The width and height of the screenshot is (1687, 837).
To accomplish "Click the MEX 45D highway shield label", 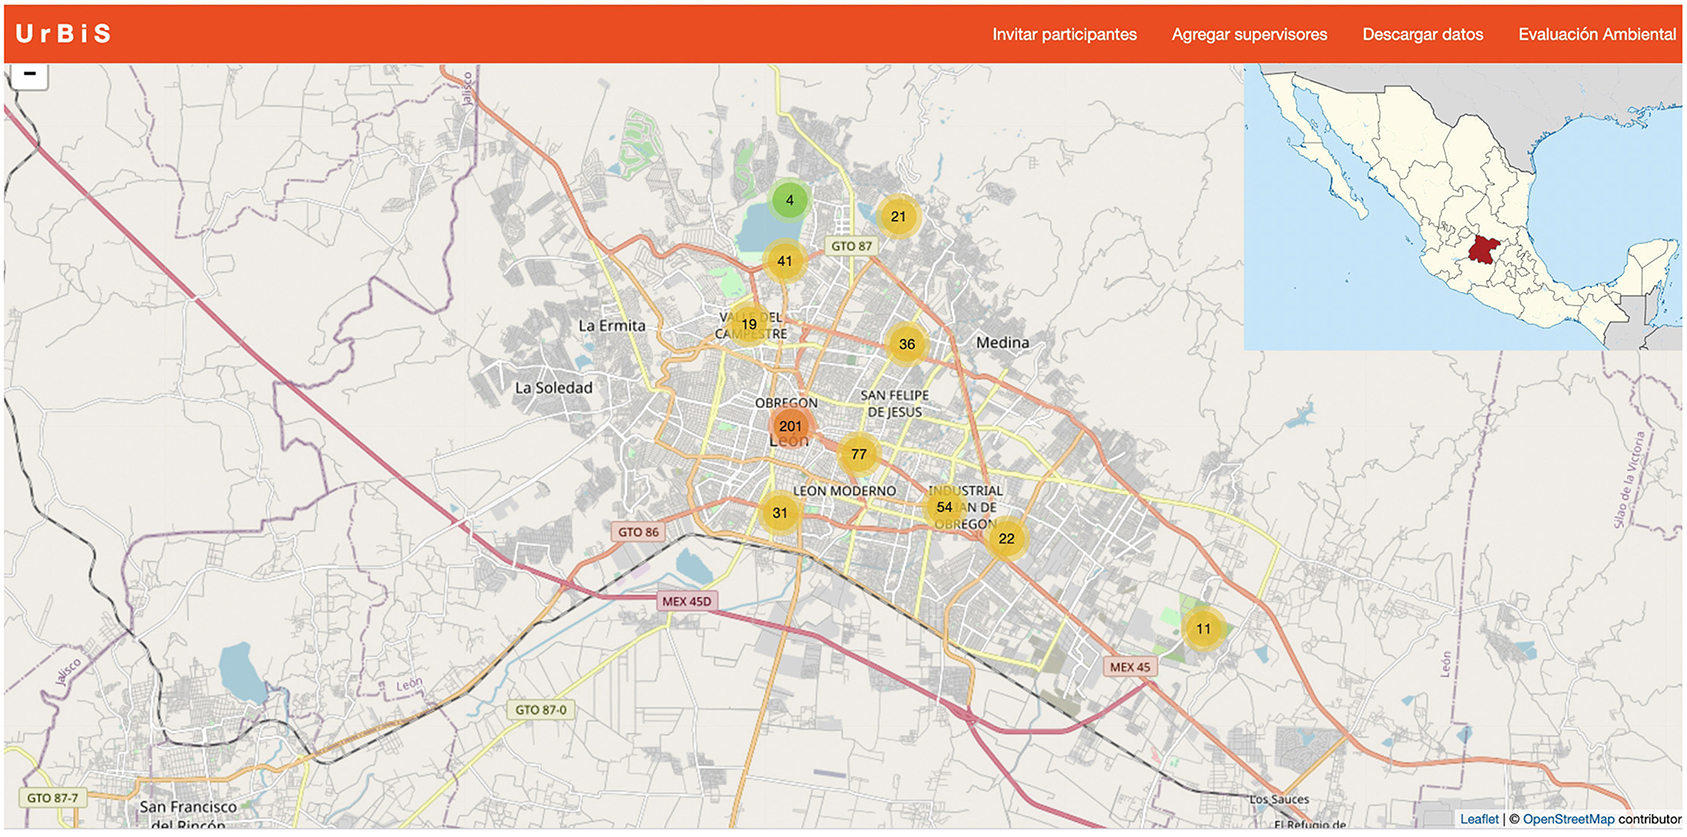I will [x=687, y=601].
